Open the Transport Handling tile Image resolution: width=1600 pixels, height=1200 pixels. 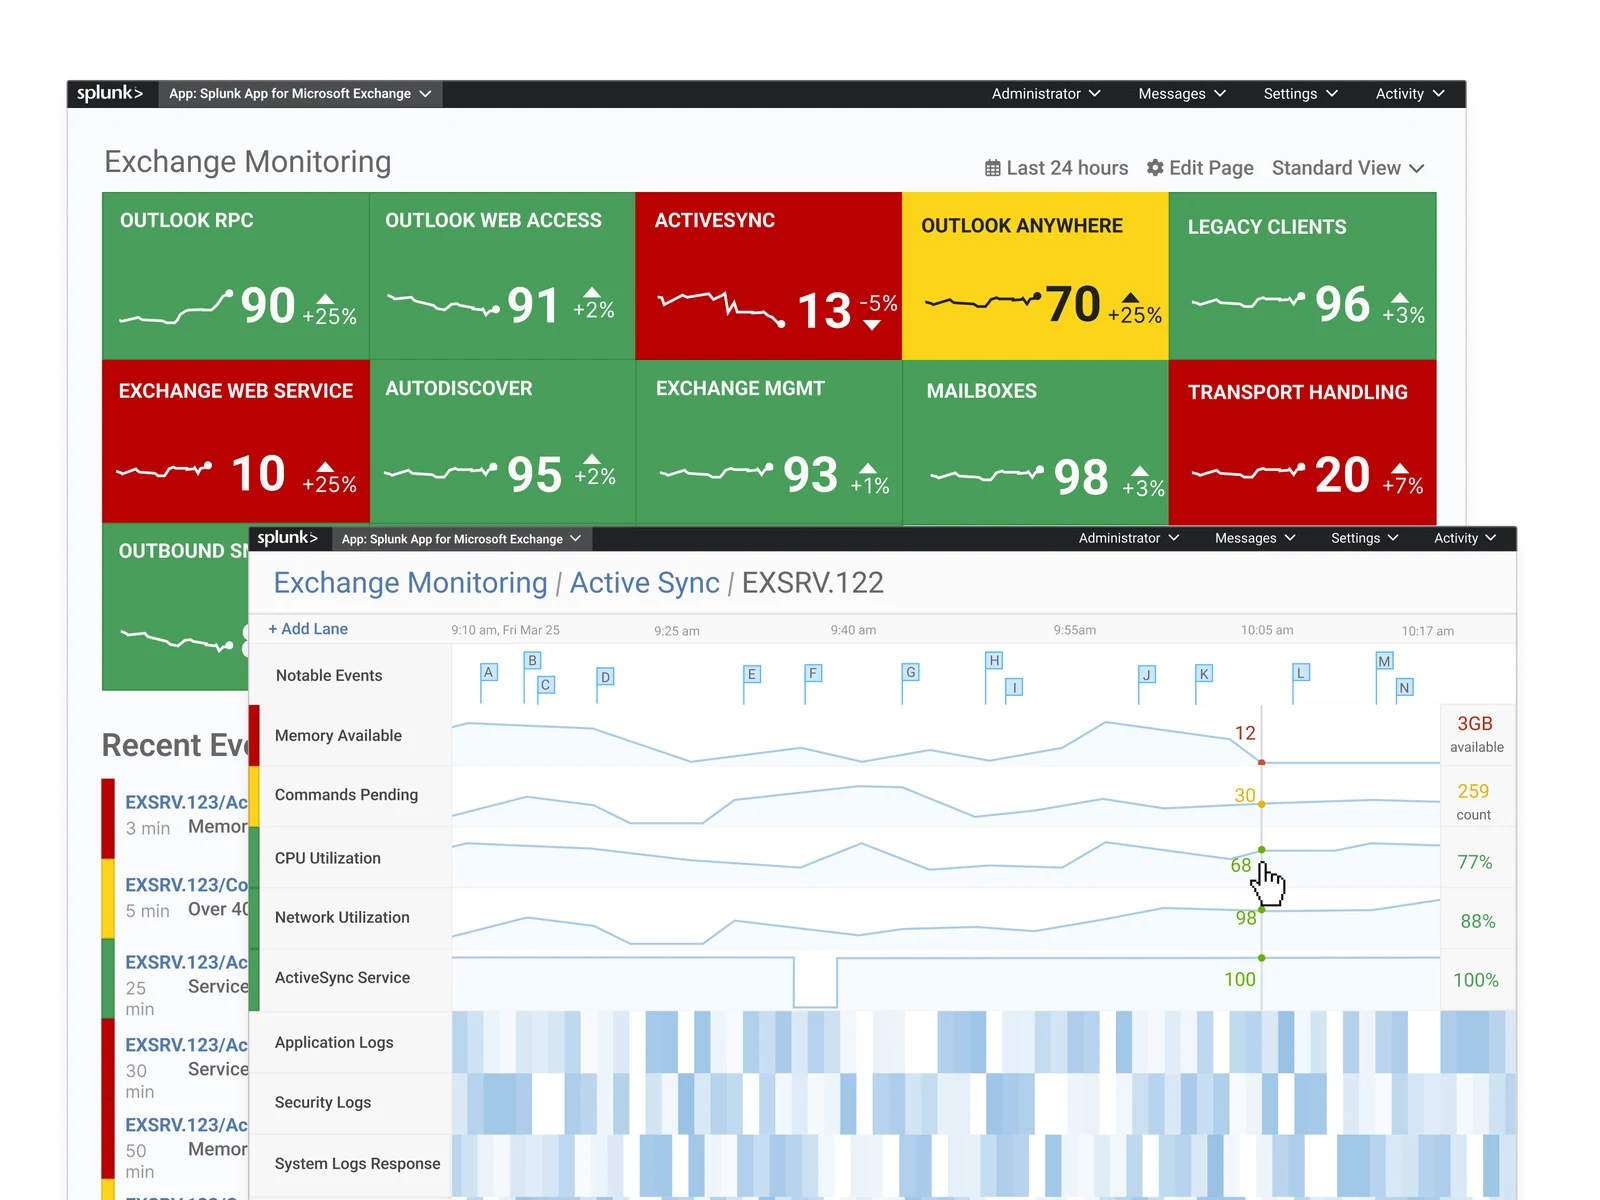click(1302, 442)
